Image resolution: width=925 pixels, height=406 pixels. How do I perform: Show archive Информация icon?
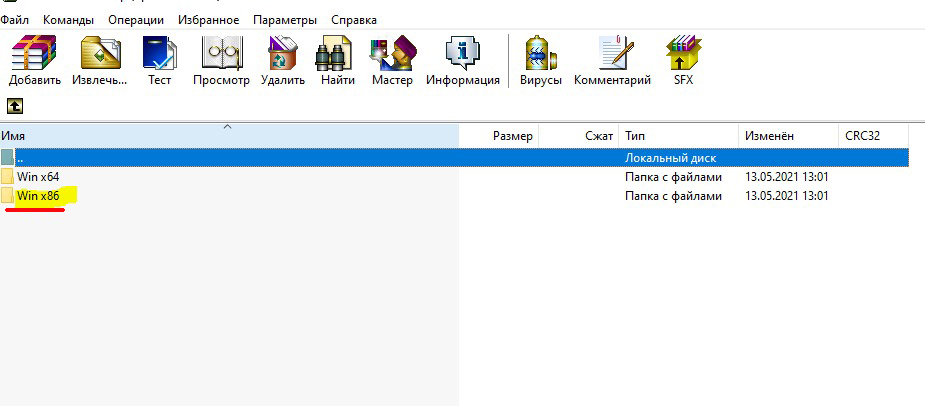coord(462,58)
